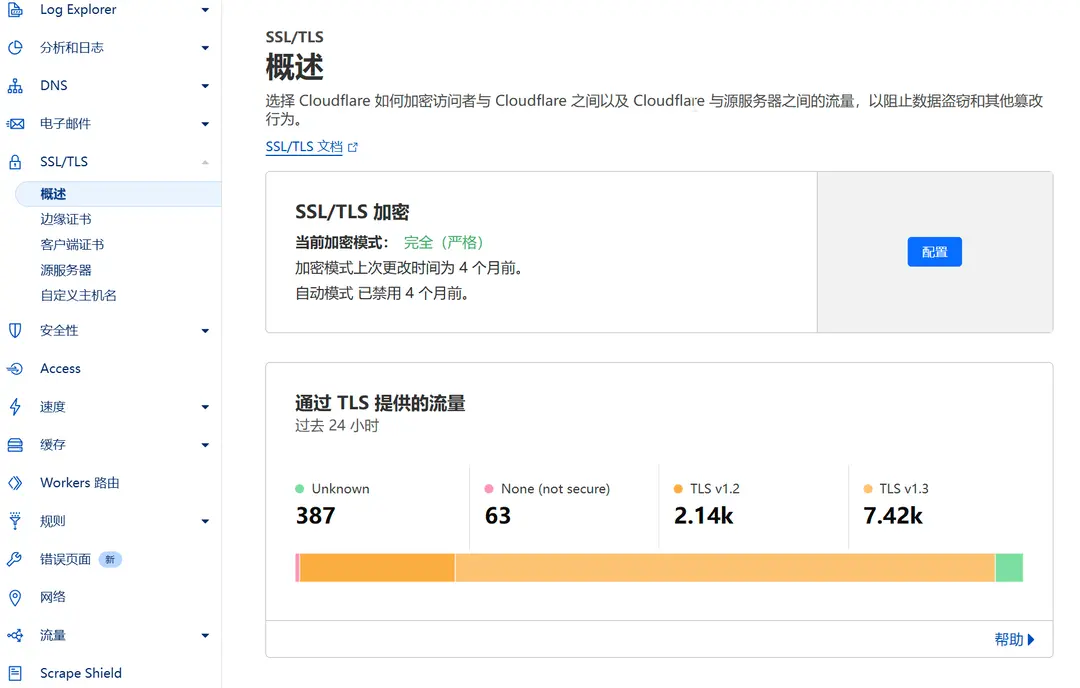Open the 网络 location pin icon
This screenshot has width=1080, height=688.
tap(16, 596)
